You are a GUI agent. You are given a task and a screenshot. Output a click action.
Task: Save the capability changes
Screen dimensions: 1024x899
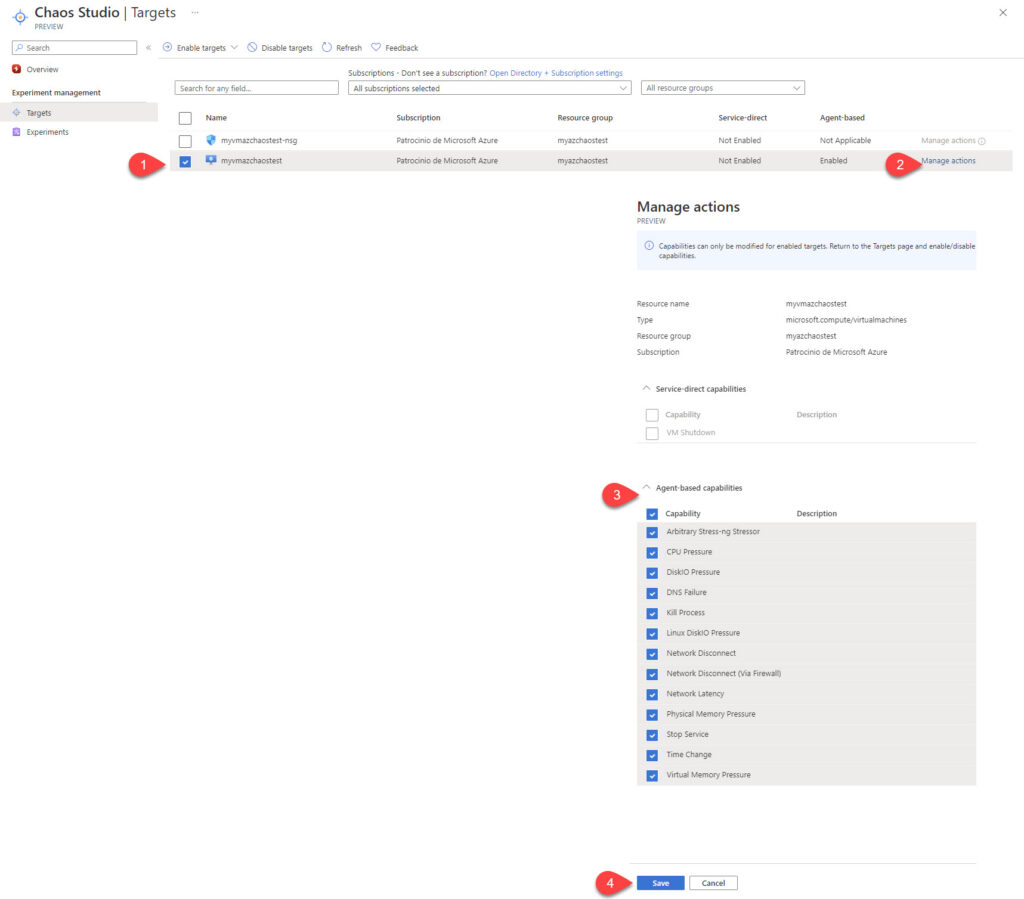pyautogui.click(x=660, y=883)
